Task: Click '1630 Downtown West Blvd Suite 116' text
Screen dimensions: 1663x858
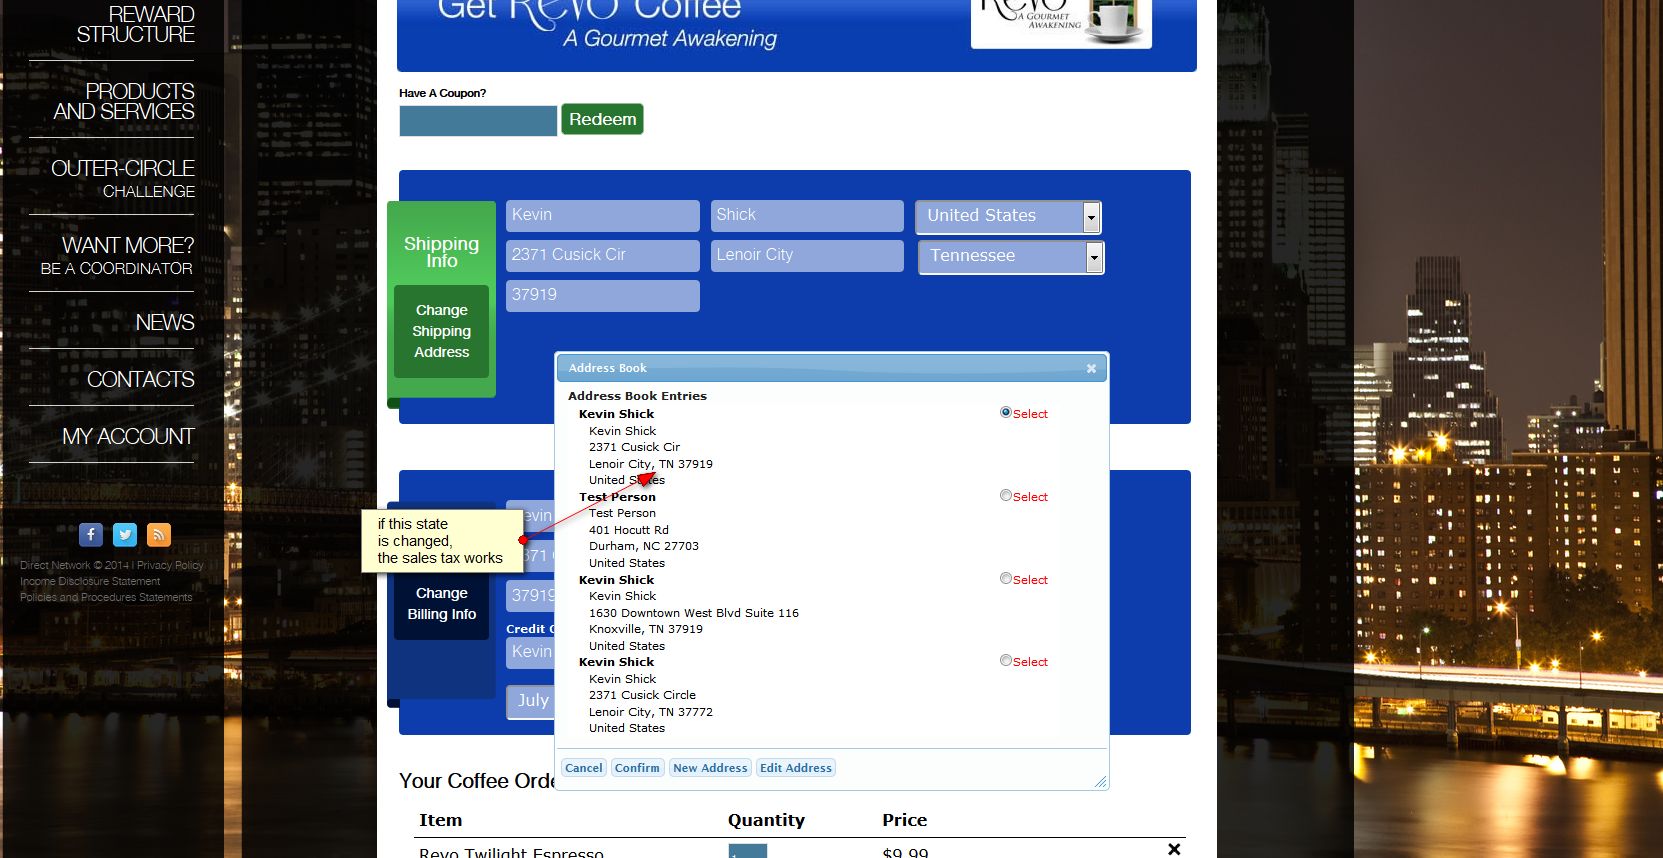Action: [694, 613]
